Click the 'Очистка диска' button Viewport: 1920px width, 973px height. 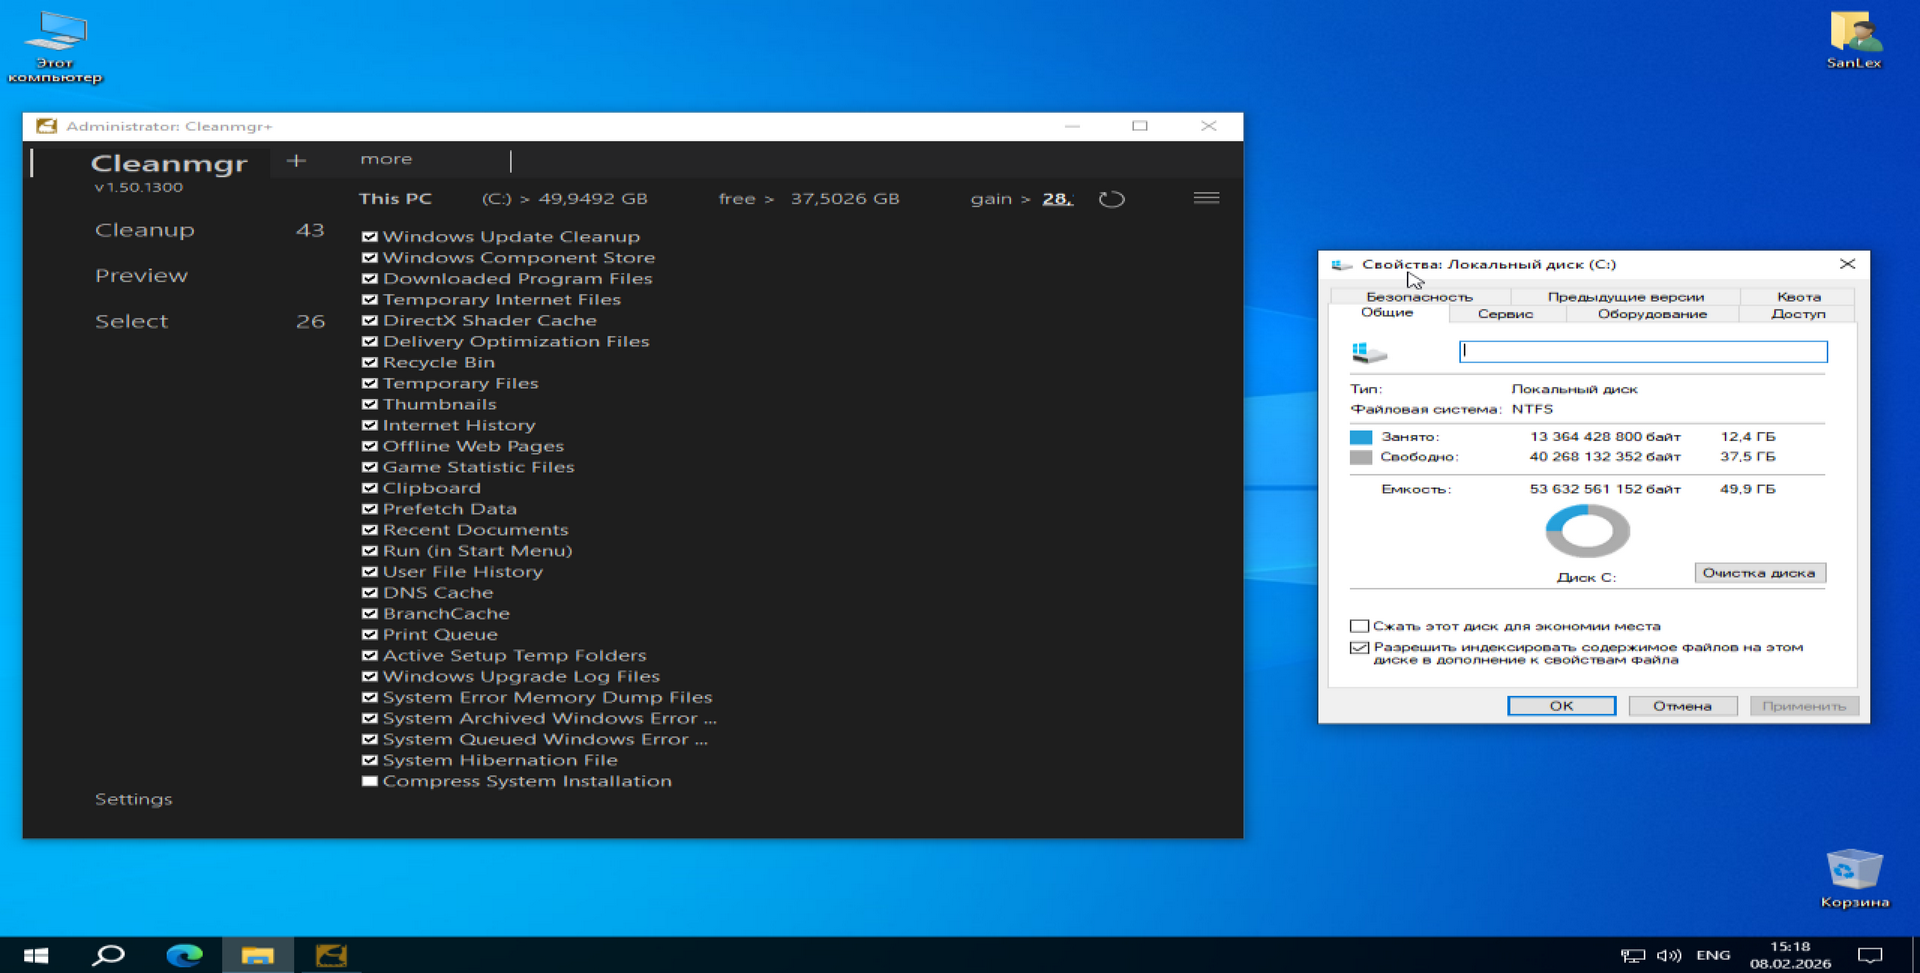(x=1759, y=573)
